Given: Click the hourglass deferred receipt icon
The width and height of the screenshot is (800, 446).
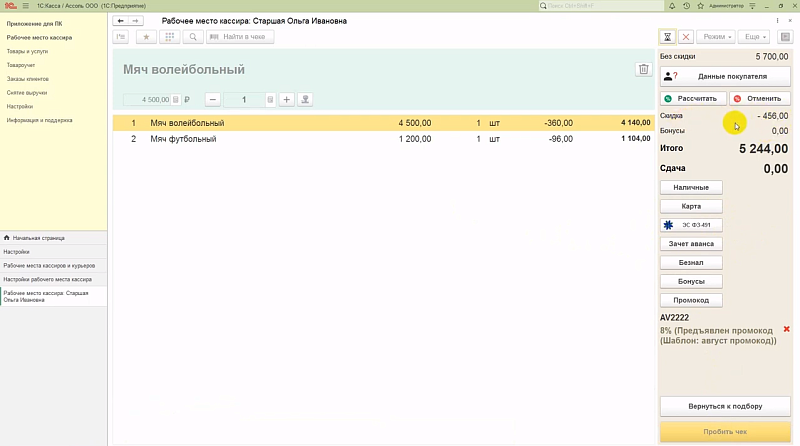Looking at the screenshot, I should (x=667, y=37).
